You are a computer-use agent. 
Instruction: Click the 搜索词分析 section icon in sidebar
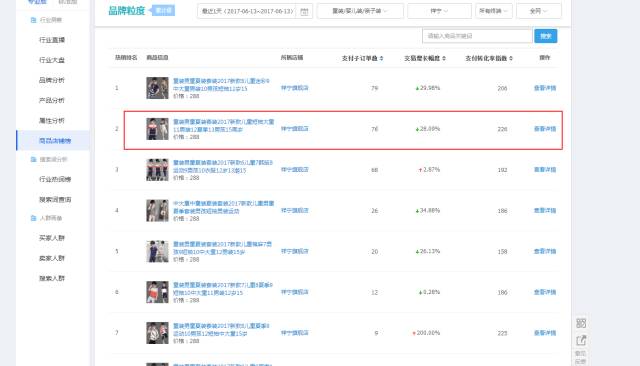33,160
